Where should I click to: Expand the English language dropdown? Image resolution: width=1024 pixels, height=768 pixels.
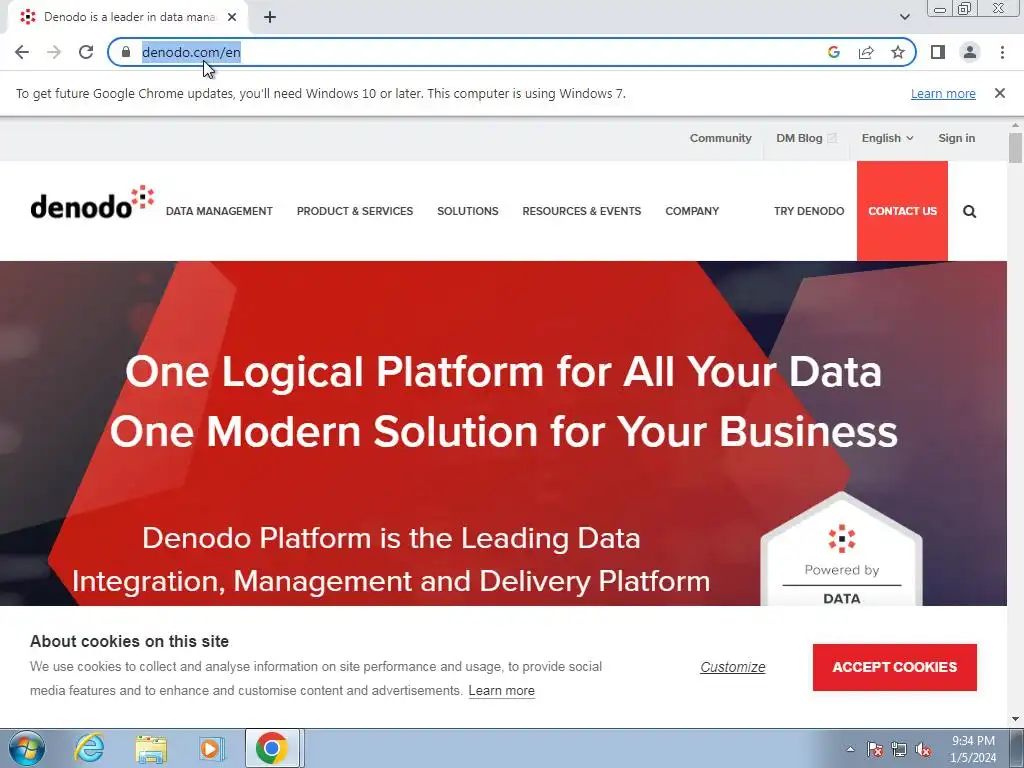click(887, 138)
